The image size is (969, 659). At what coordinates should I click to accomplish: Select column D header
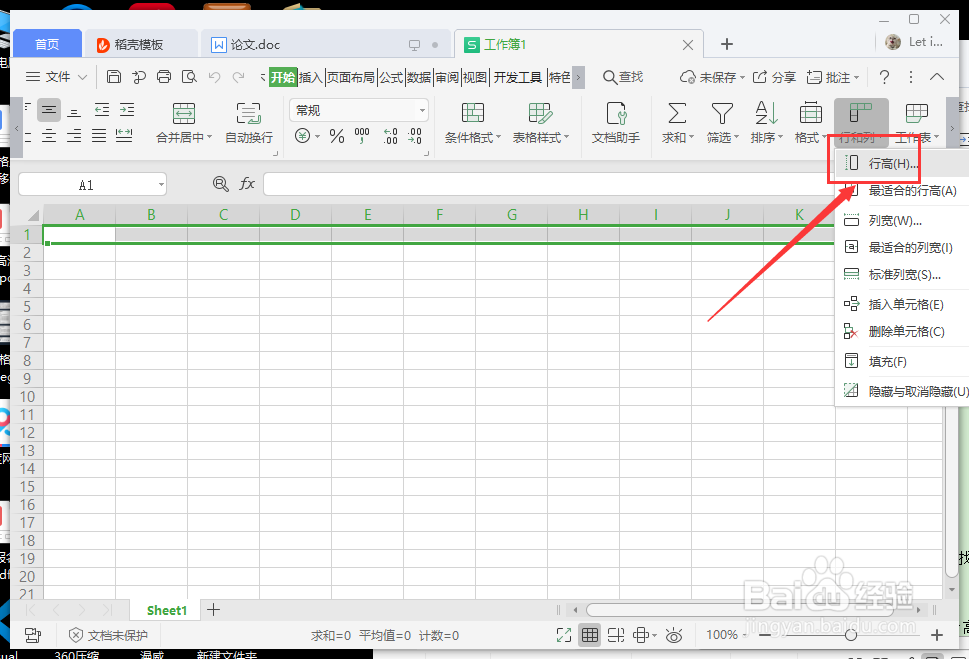point(295,215)
